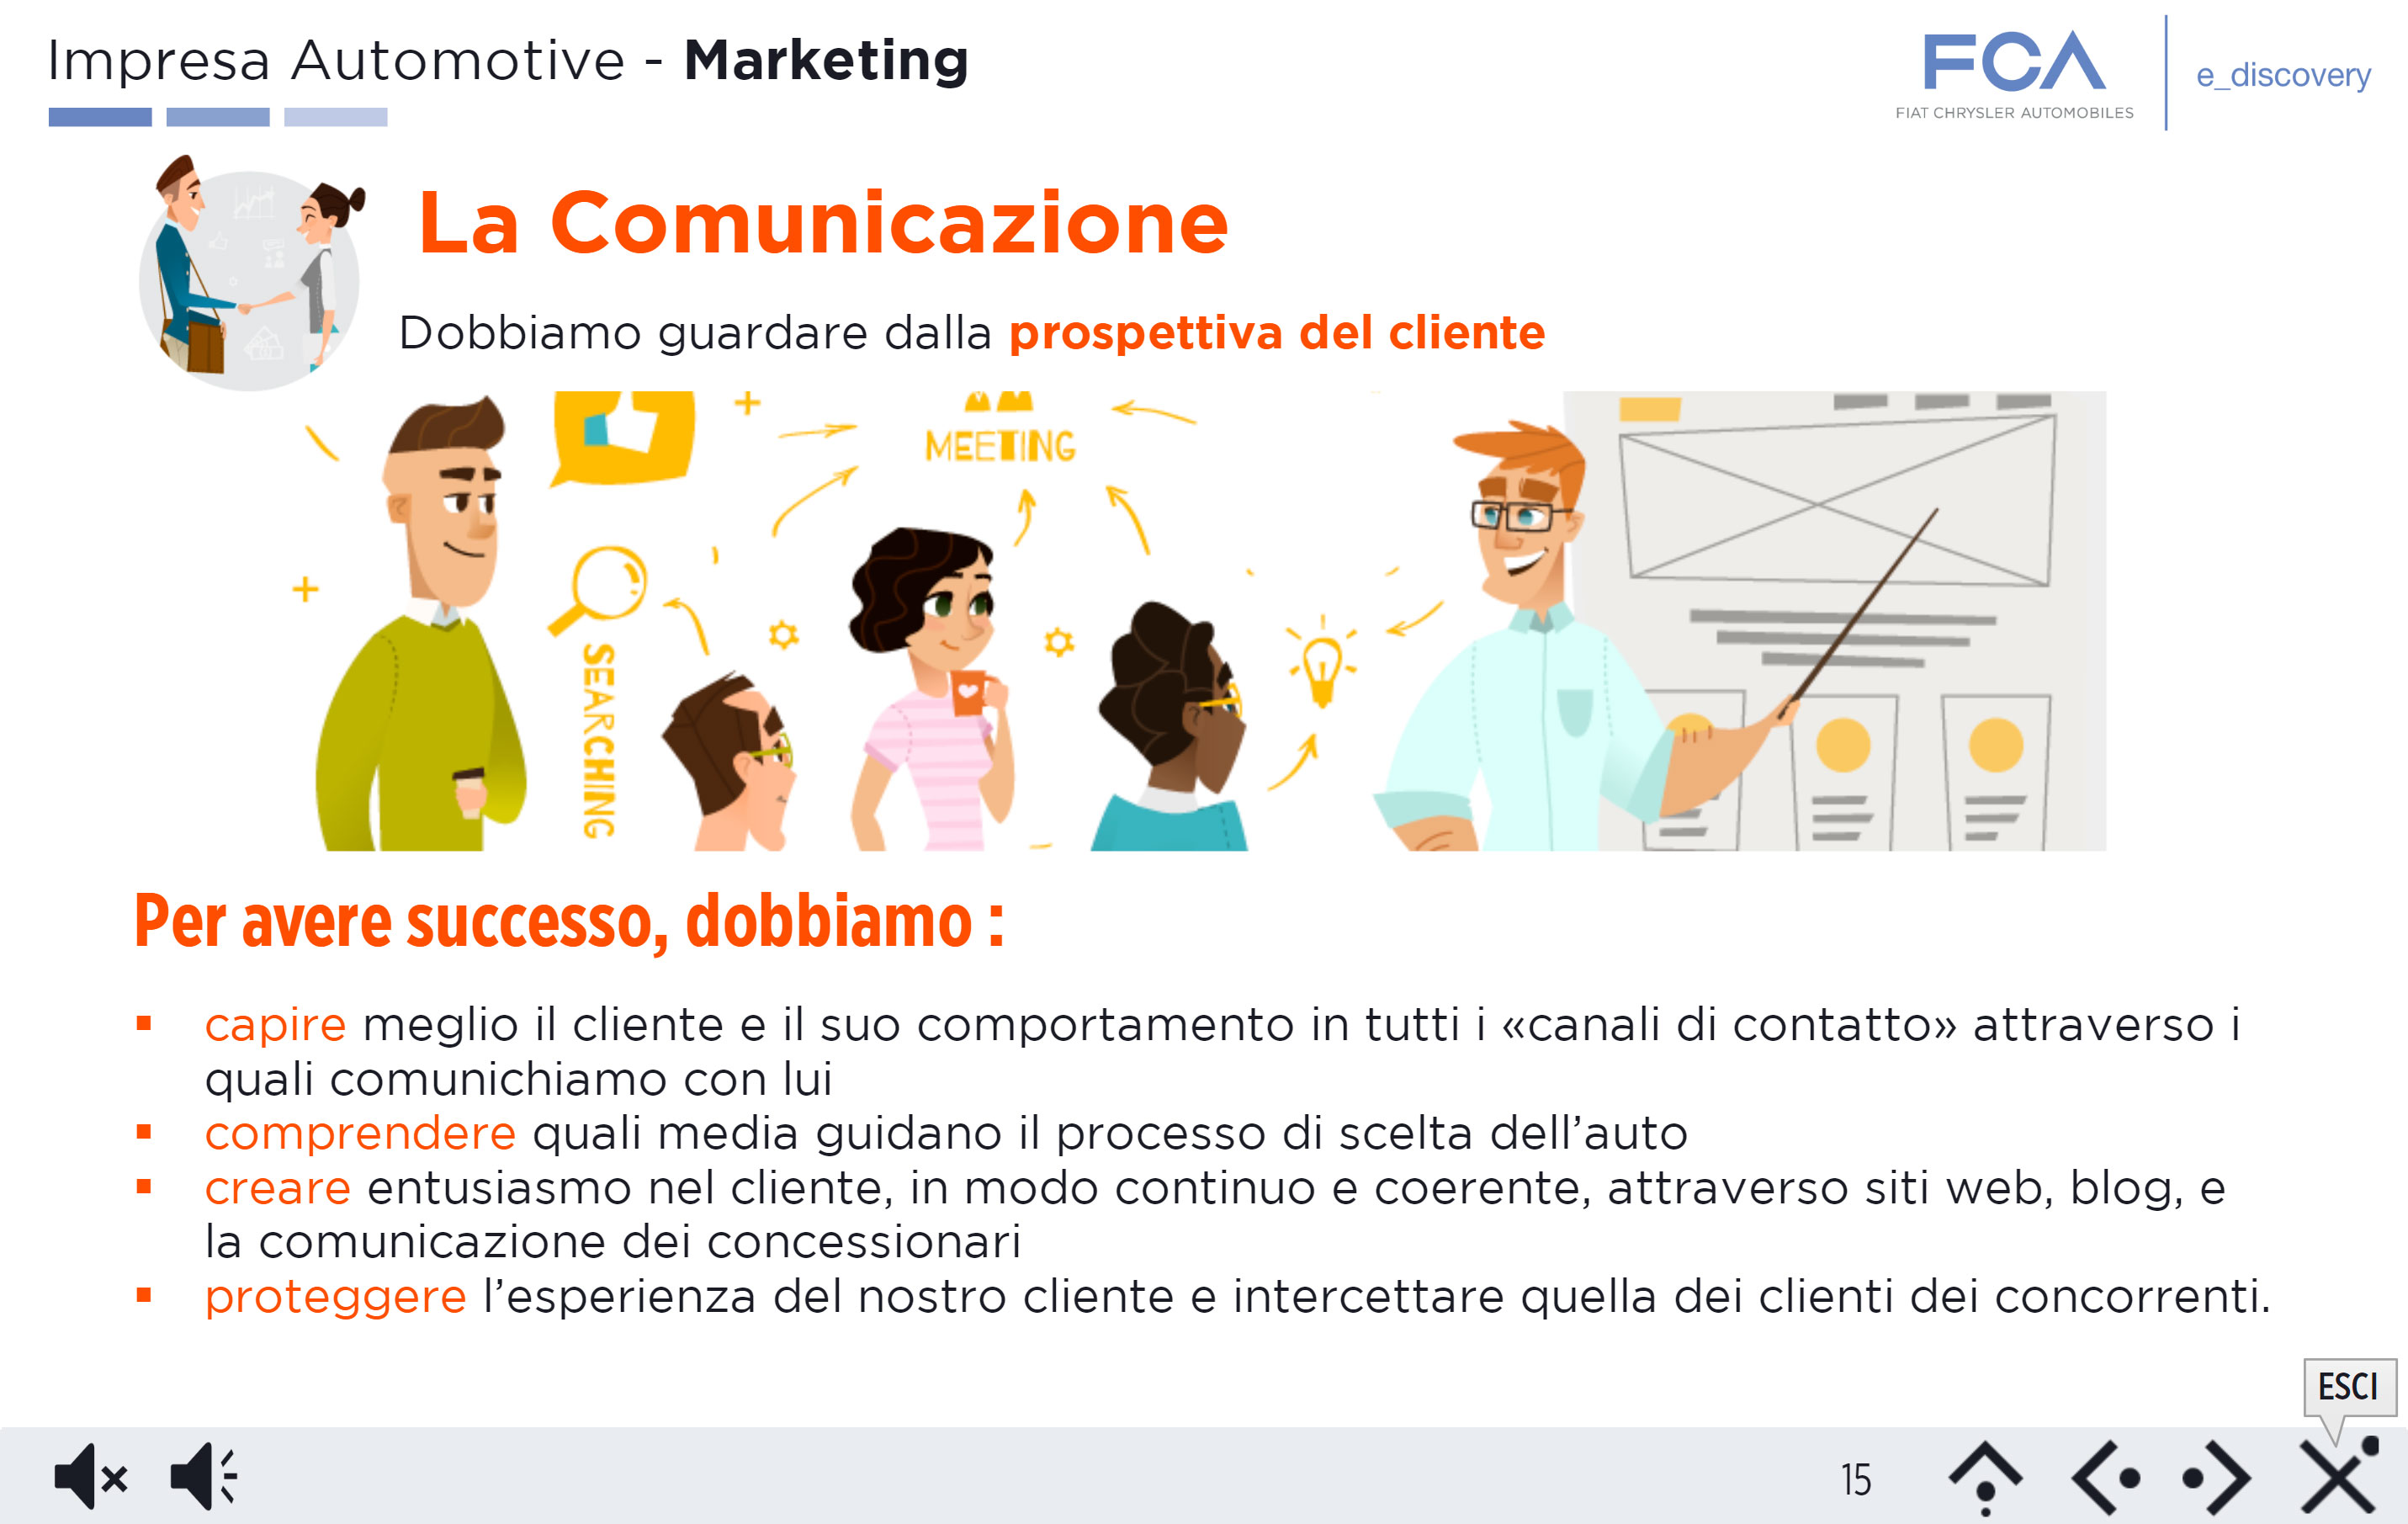Click the page number 15 indicator
Screen dimensions: 2408x1524
1856,1480
